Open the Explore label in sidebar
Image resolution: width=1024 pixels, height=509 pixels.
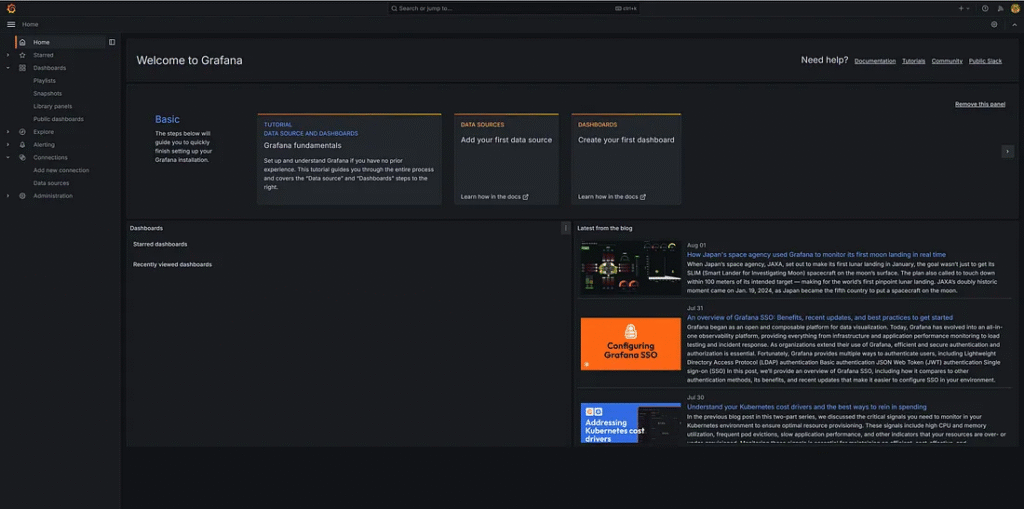[x=44, y=132]
